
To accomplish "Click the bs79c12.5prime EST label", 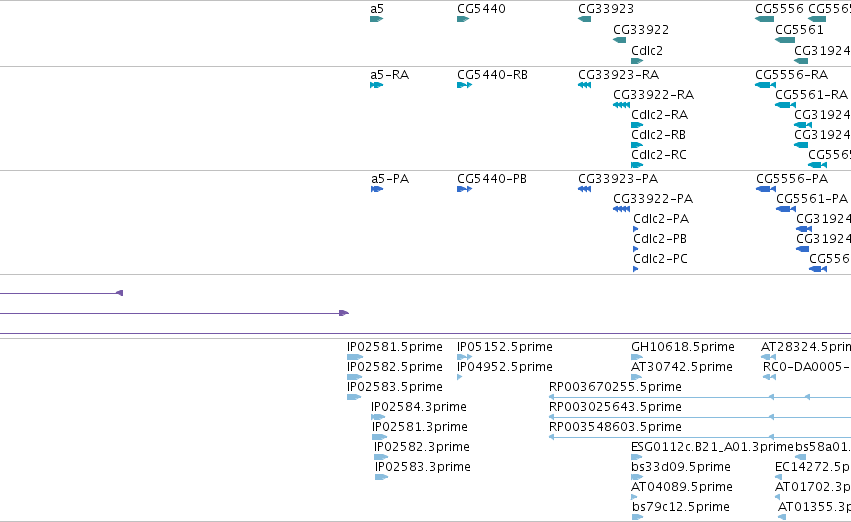I will click(681, 508).
